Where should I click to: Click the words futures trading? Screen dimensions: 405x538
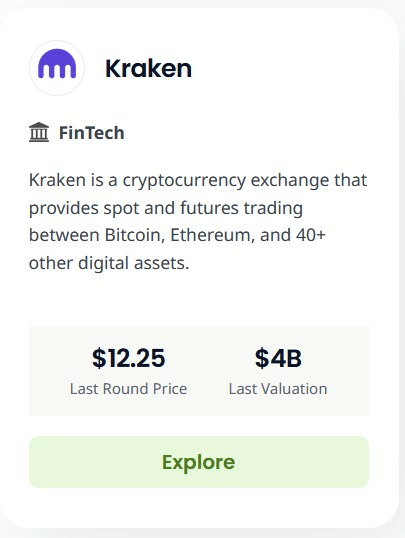tap(241, 208)
